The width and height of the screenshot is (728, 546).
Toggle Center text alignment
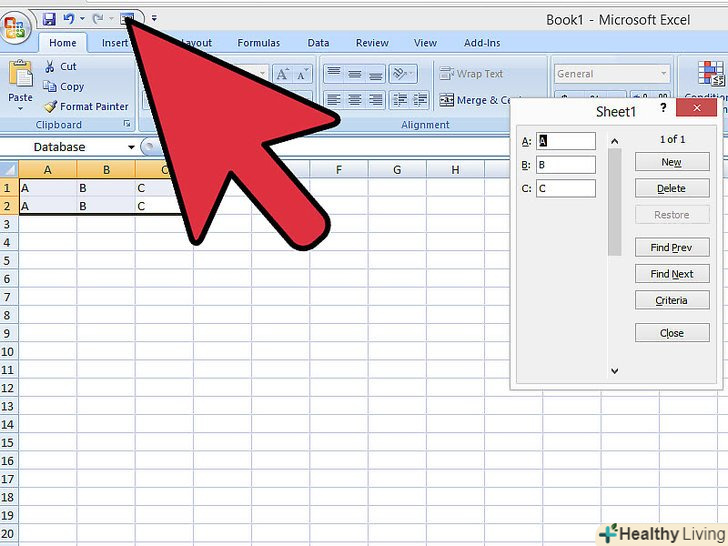(354, 100)
